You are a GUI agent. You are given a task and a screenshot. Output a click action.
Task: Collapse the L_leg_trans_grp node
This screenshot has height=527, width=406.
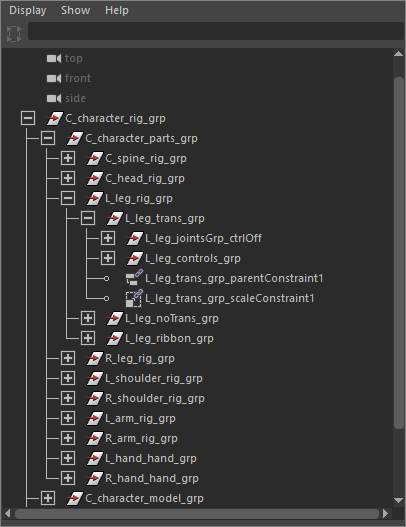(x=88, y=218)
